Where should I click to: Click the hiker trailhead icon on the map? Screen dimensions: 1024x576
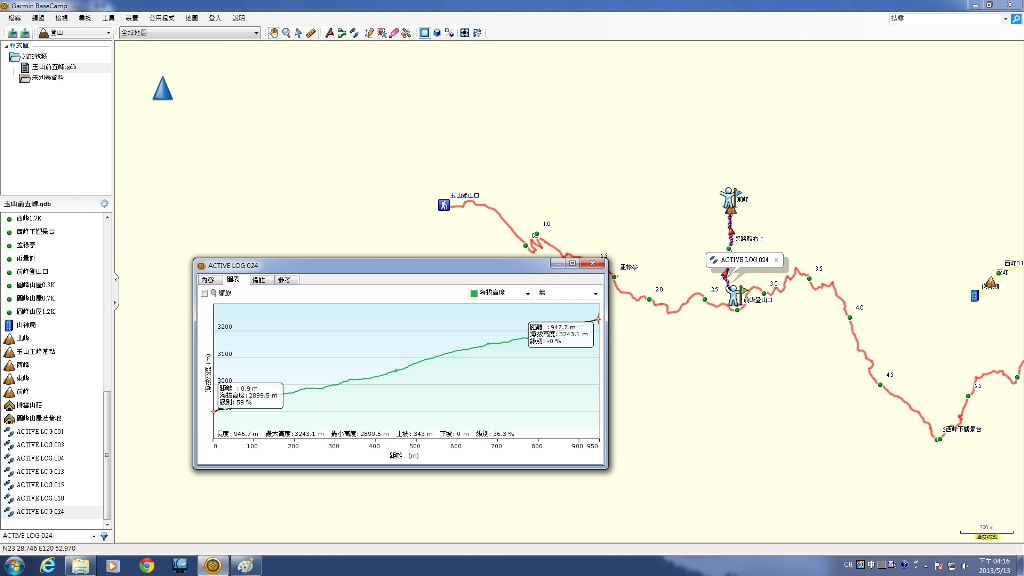444,205
